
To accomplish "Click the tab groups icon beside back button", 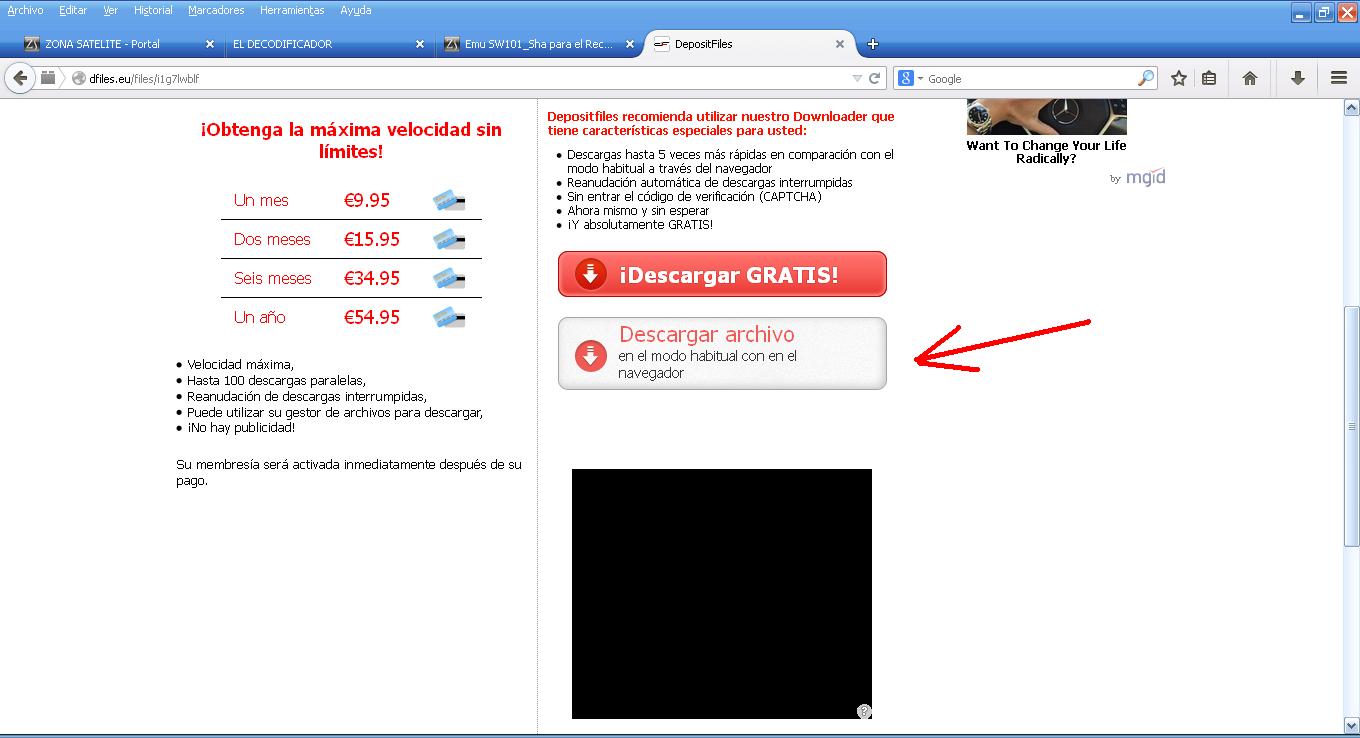I will pyautogui.click(x=47, y=78).
